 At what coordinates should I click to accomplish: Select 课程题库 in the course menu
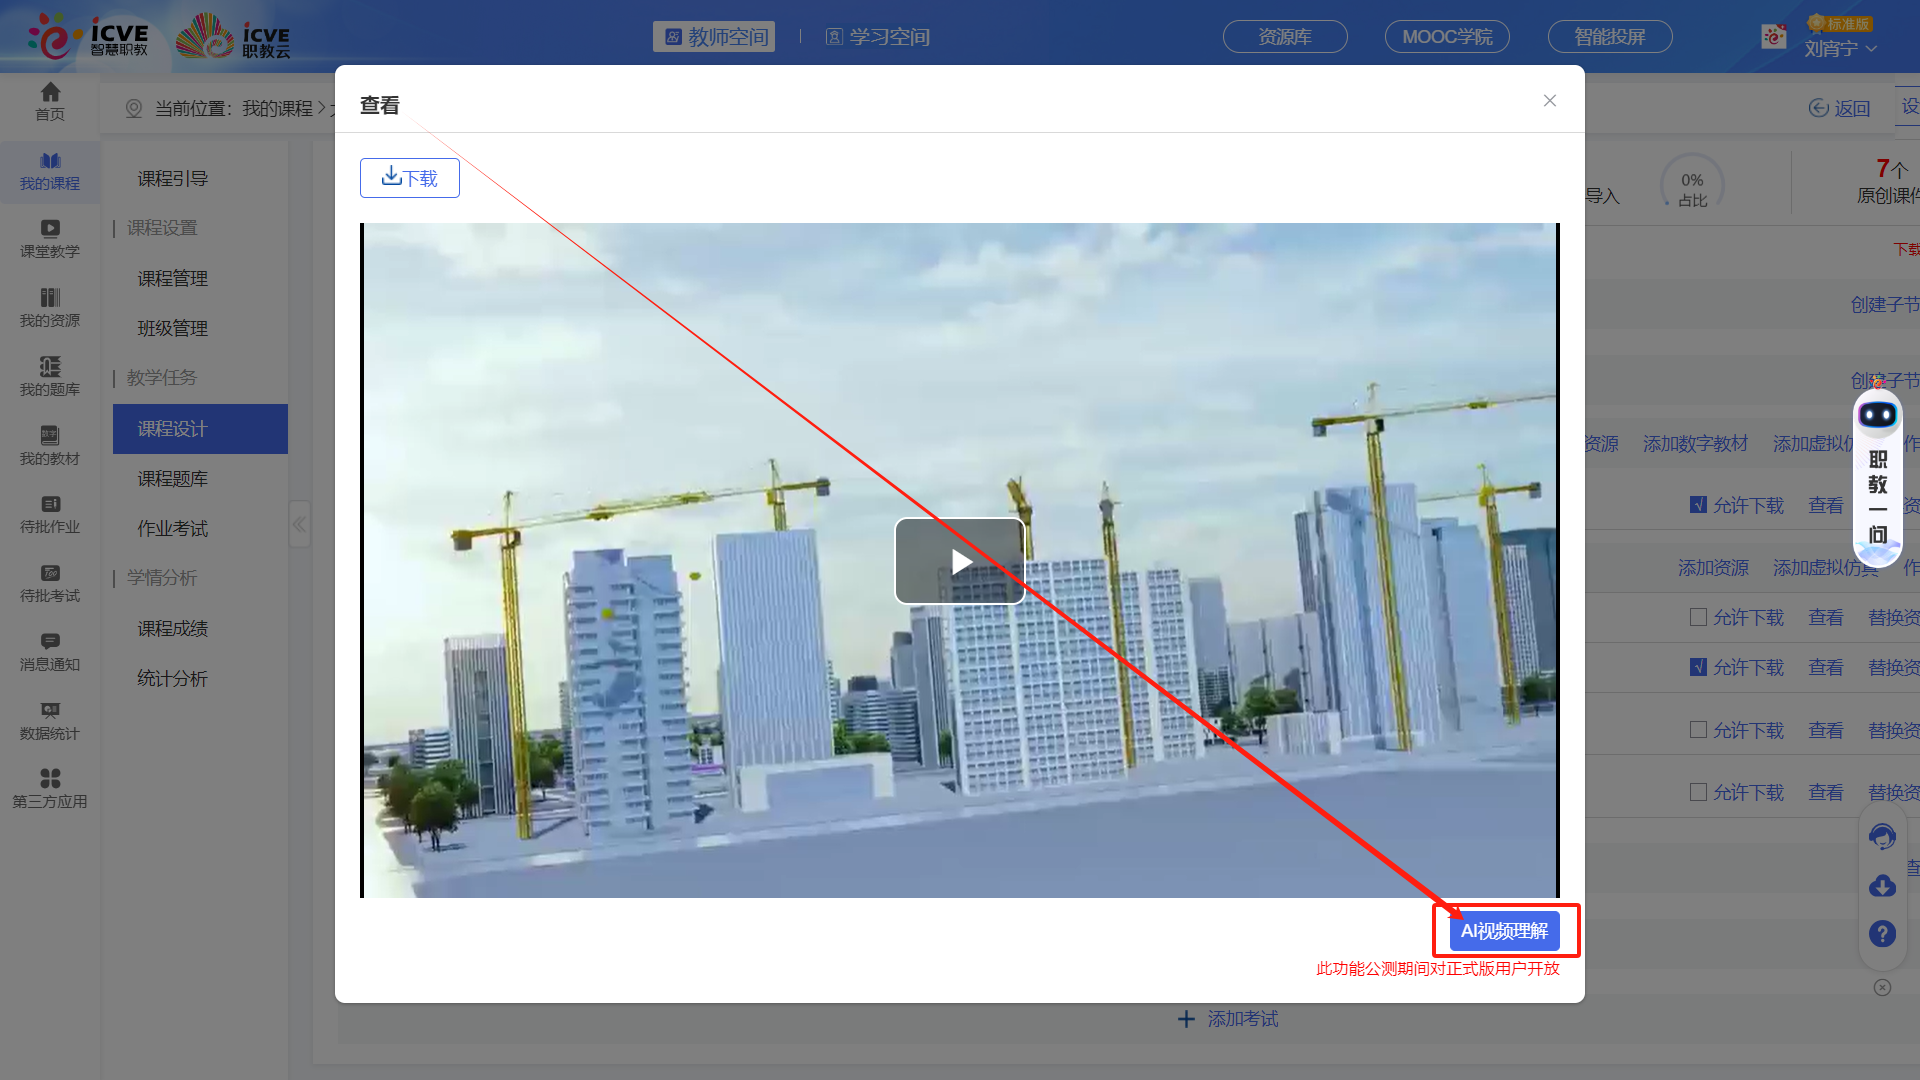173,479
